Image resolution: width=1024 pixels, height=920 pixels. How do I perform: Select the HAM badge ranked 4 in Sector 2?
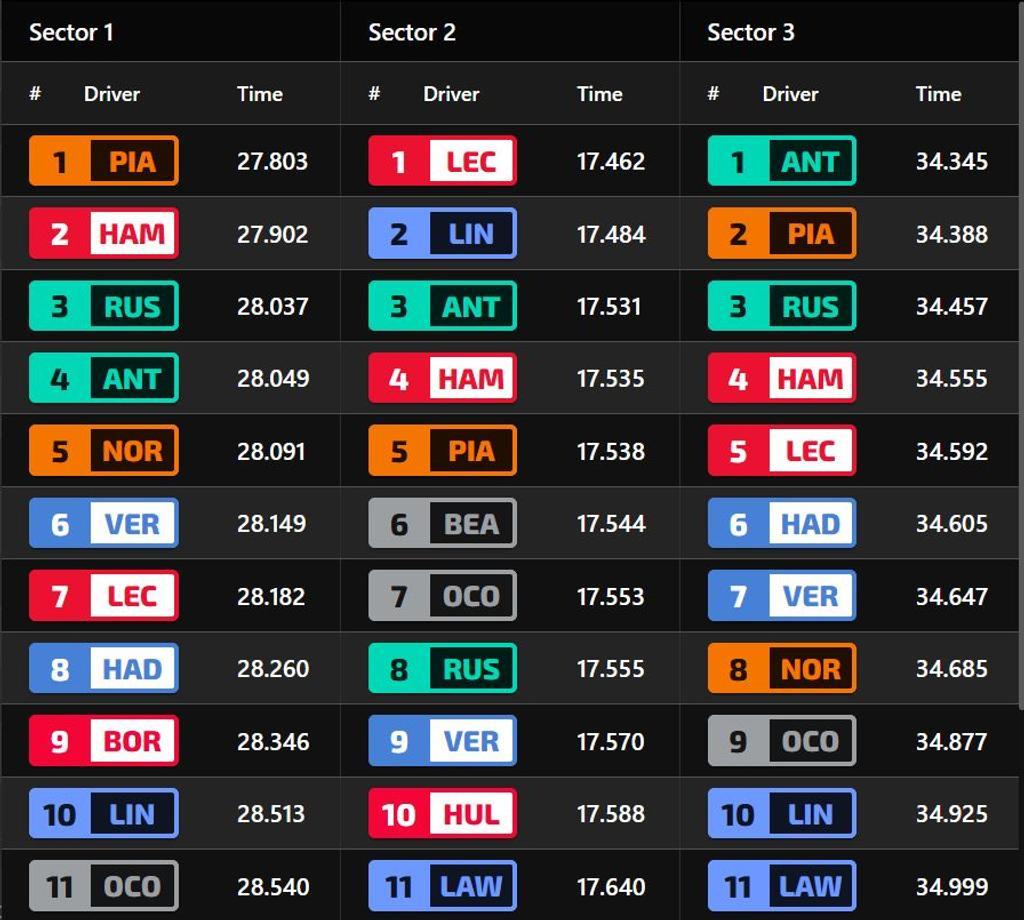tap(443, 378)
